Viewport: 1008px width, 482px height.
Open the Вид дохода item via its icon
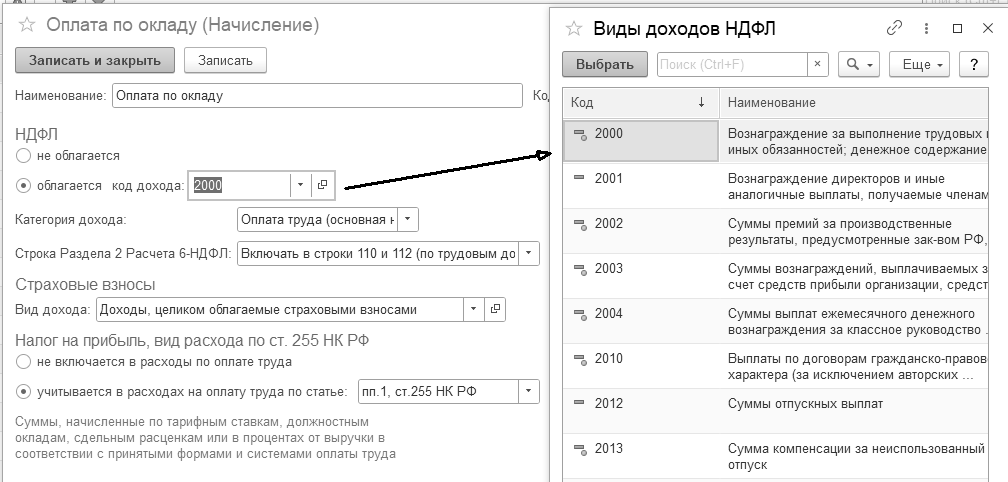[495, 309]
